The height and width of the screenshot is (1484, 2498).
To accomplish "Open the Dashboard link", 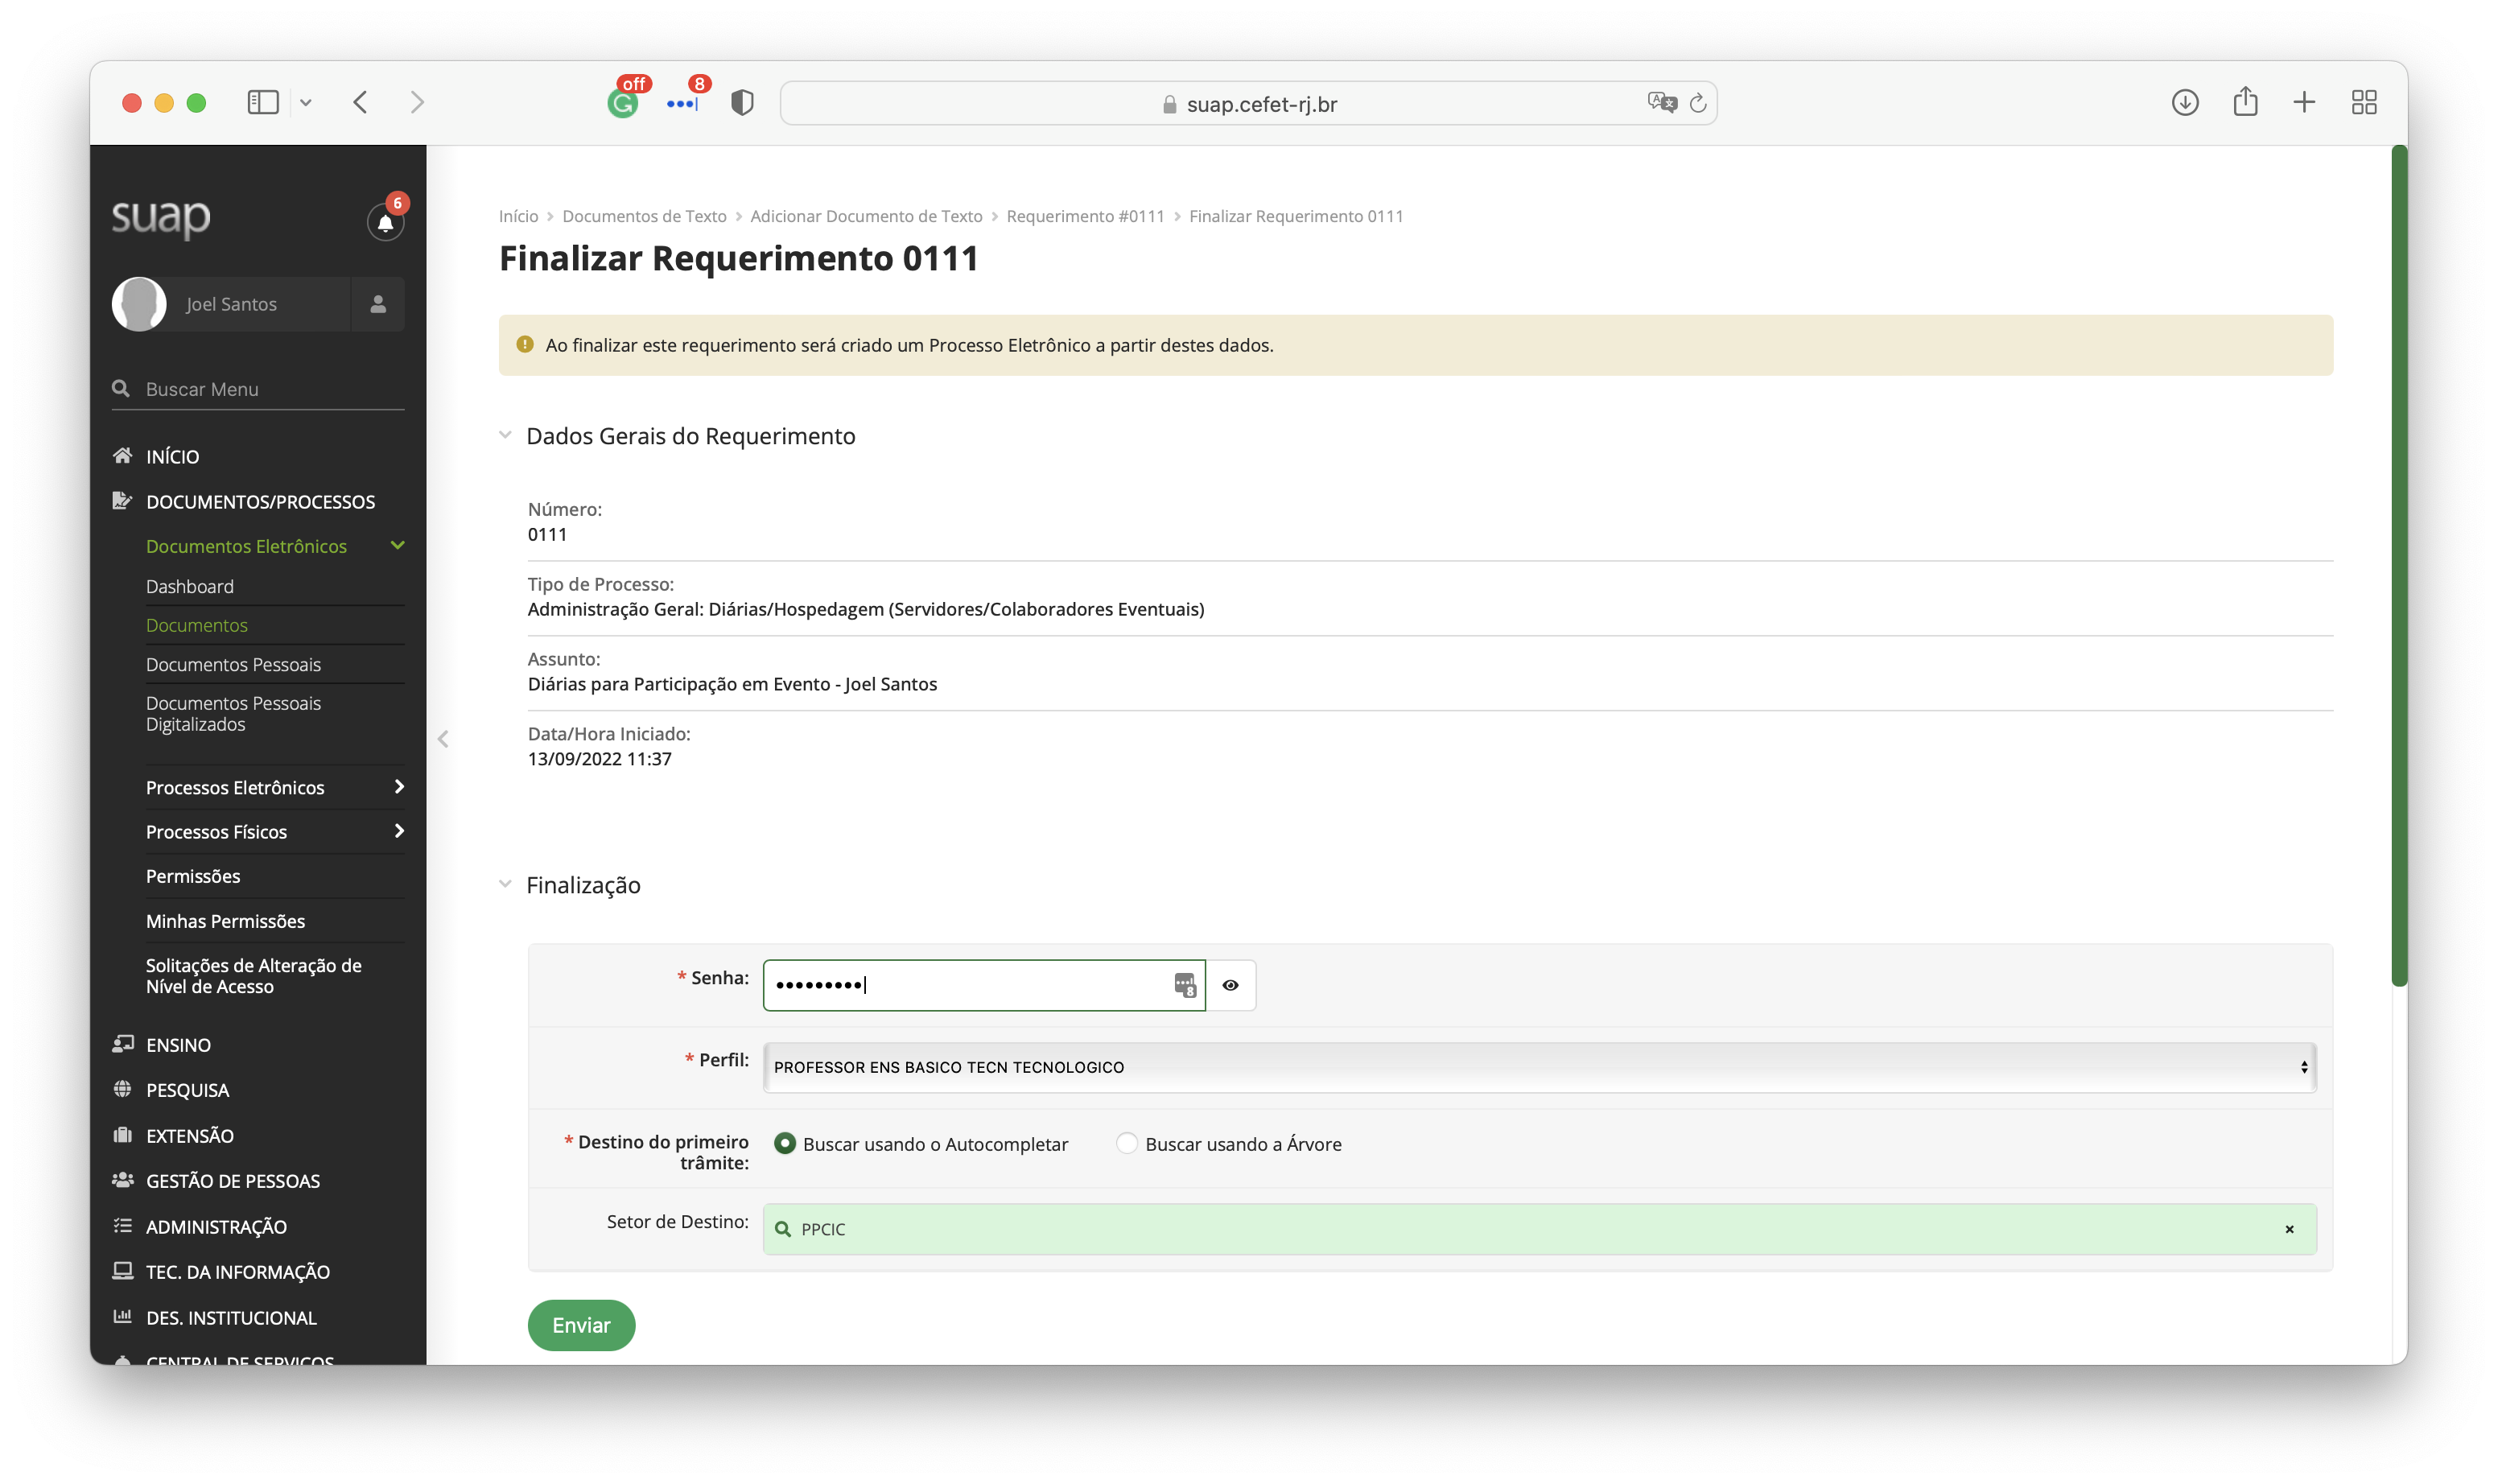I will tap(190, 586).
